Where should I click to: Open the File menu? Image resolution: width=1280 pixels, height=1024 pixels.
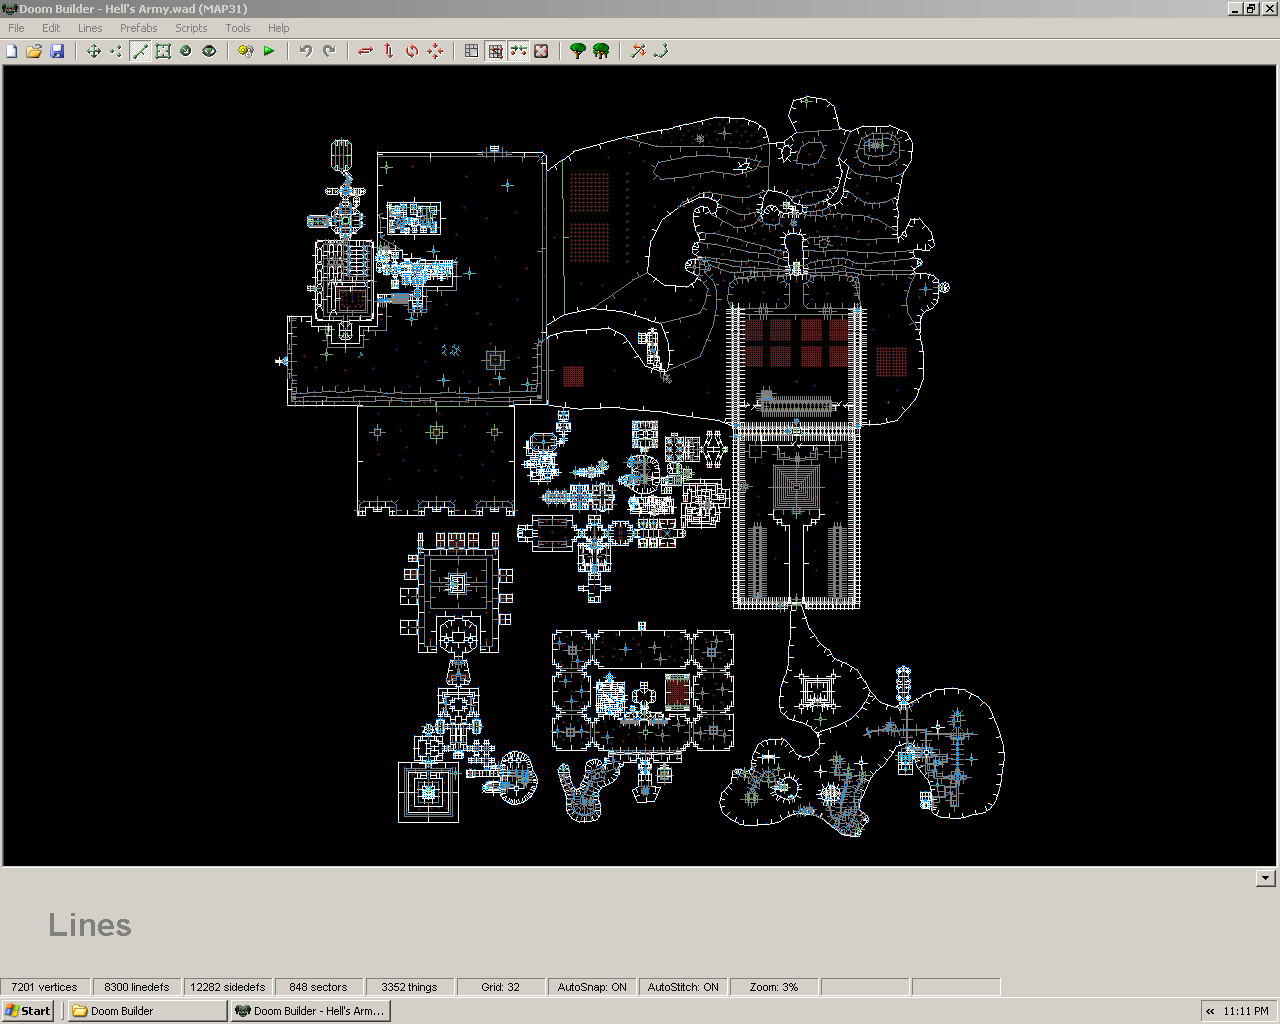point(16,28)
